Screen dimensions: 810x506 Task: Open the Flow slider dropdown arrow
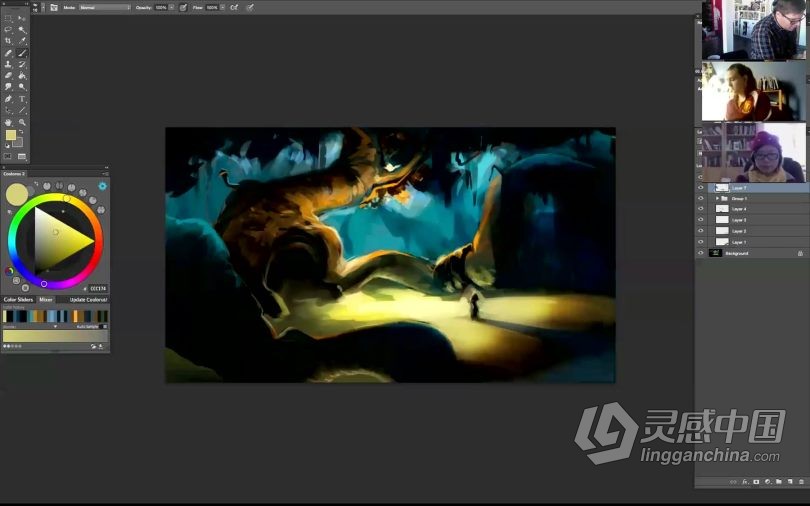[223, 8]
